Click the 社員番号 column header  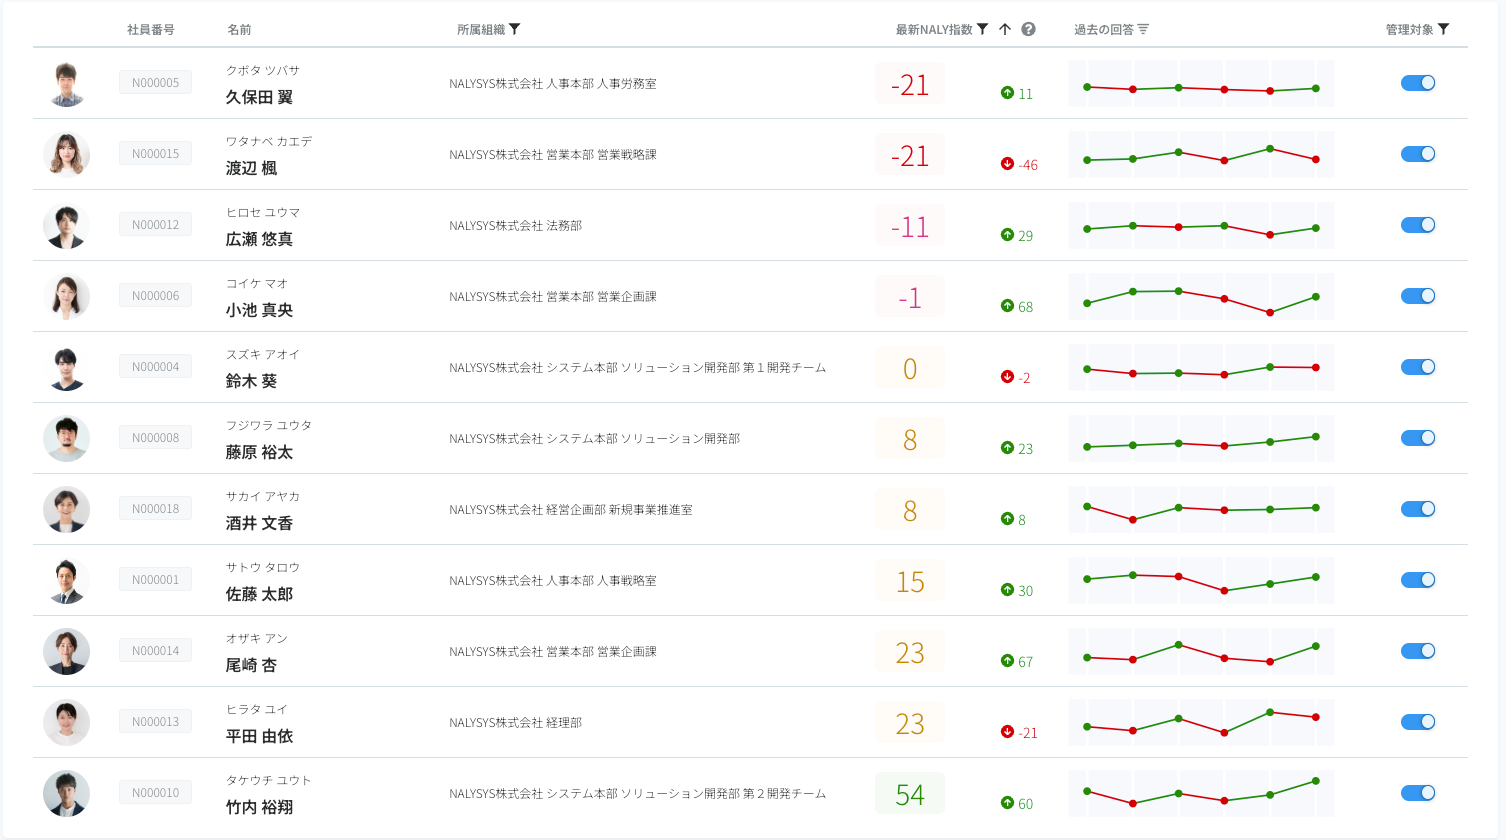(x=151, y=30)
